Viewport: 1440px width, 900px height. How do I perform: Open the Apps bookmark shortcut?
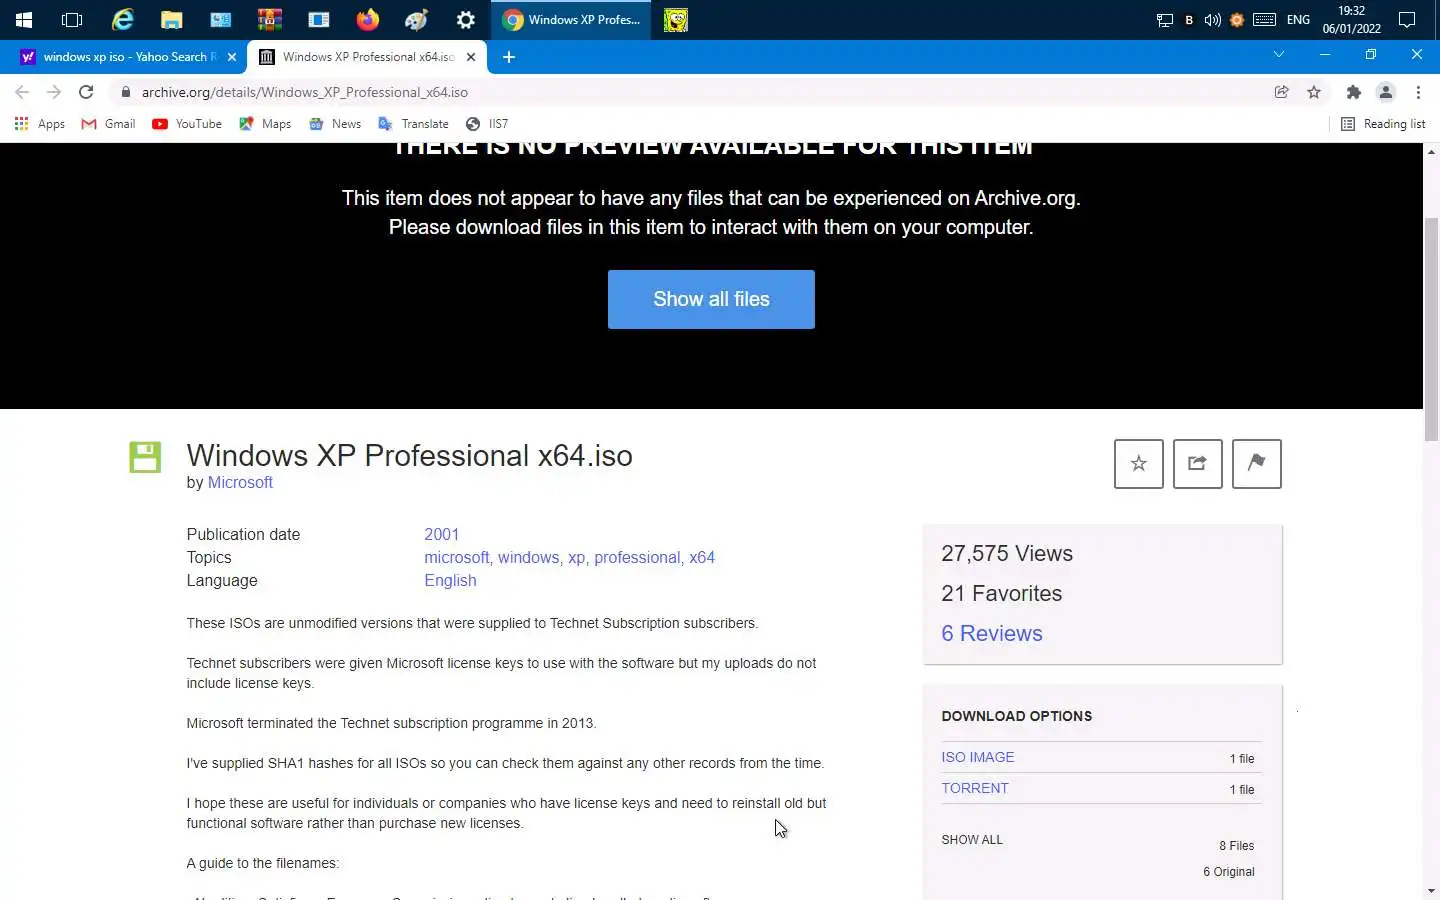tap(40, 124)
